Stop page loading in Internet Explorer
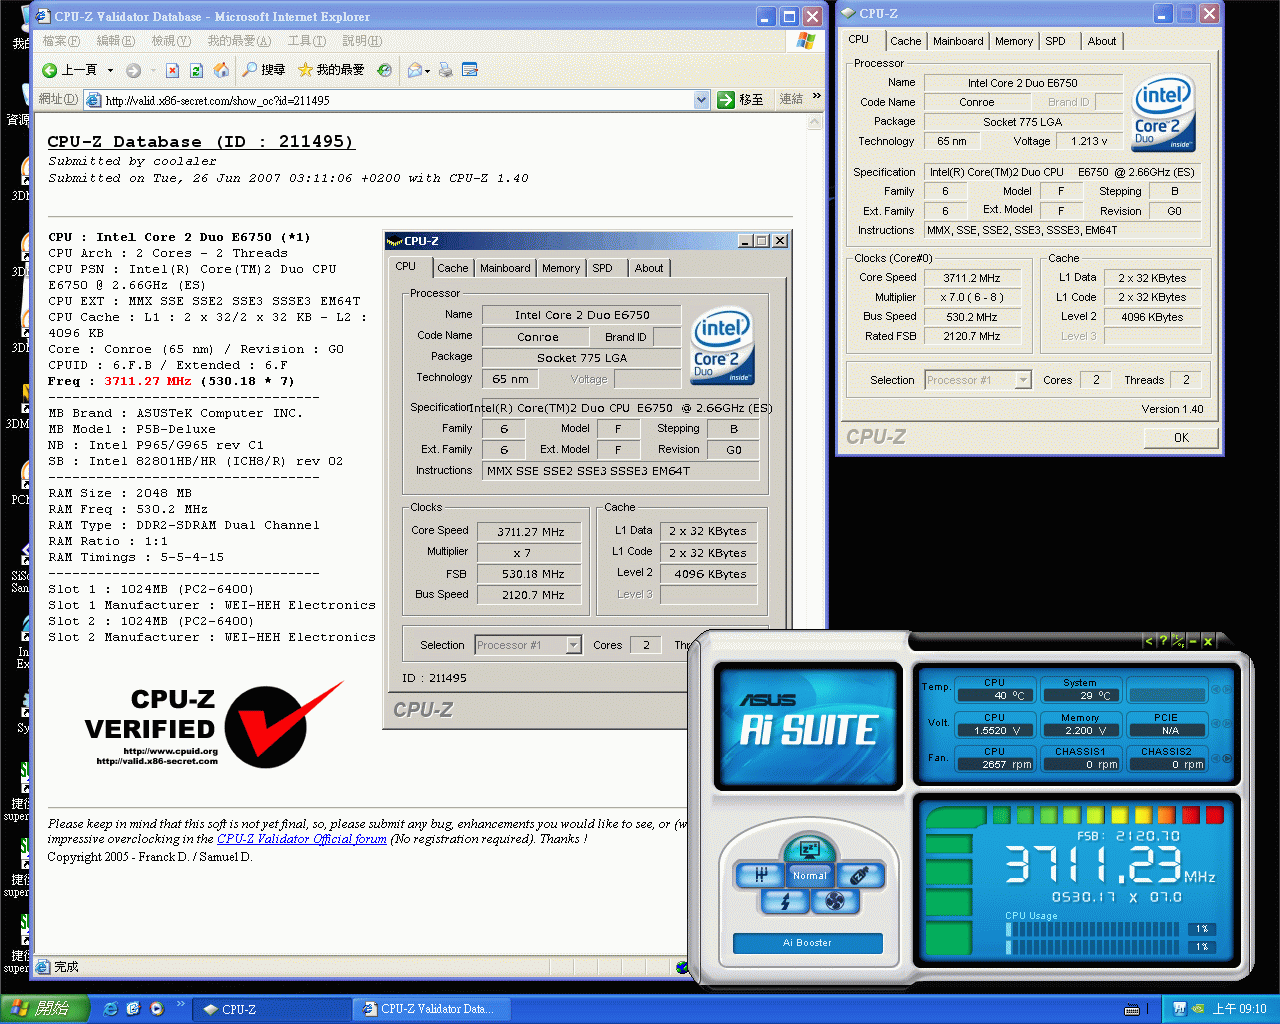This screenshot has width=1280, height=1024. pos(172,70)
